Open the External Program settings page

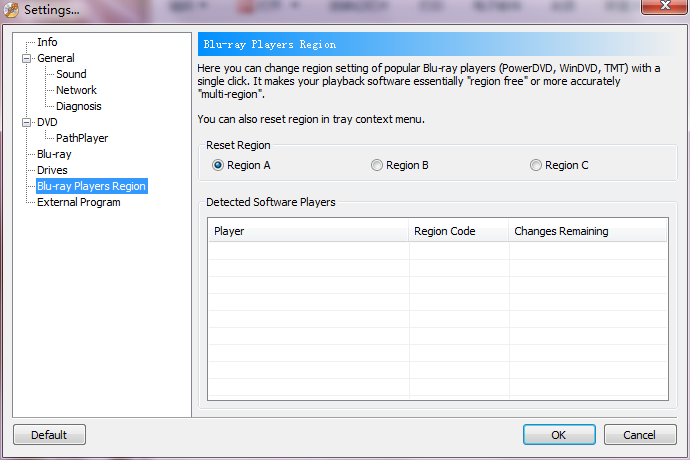tap(79, 202)
